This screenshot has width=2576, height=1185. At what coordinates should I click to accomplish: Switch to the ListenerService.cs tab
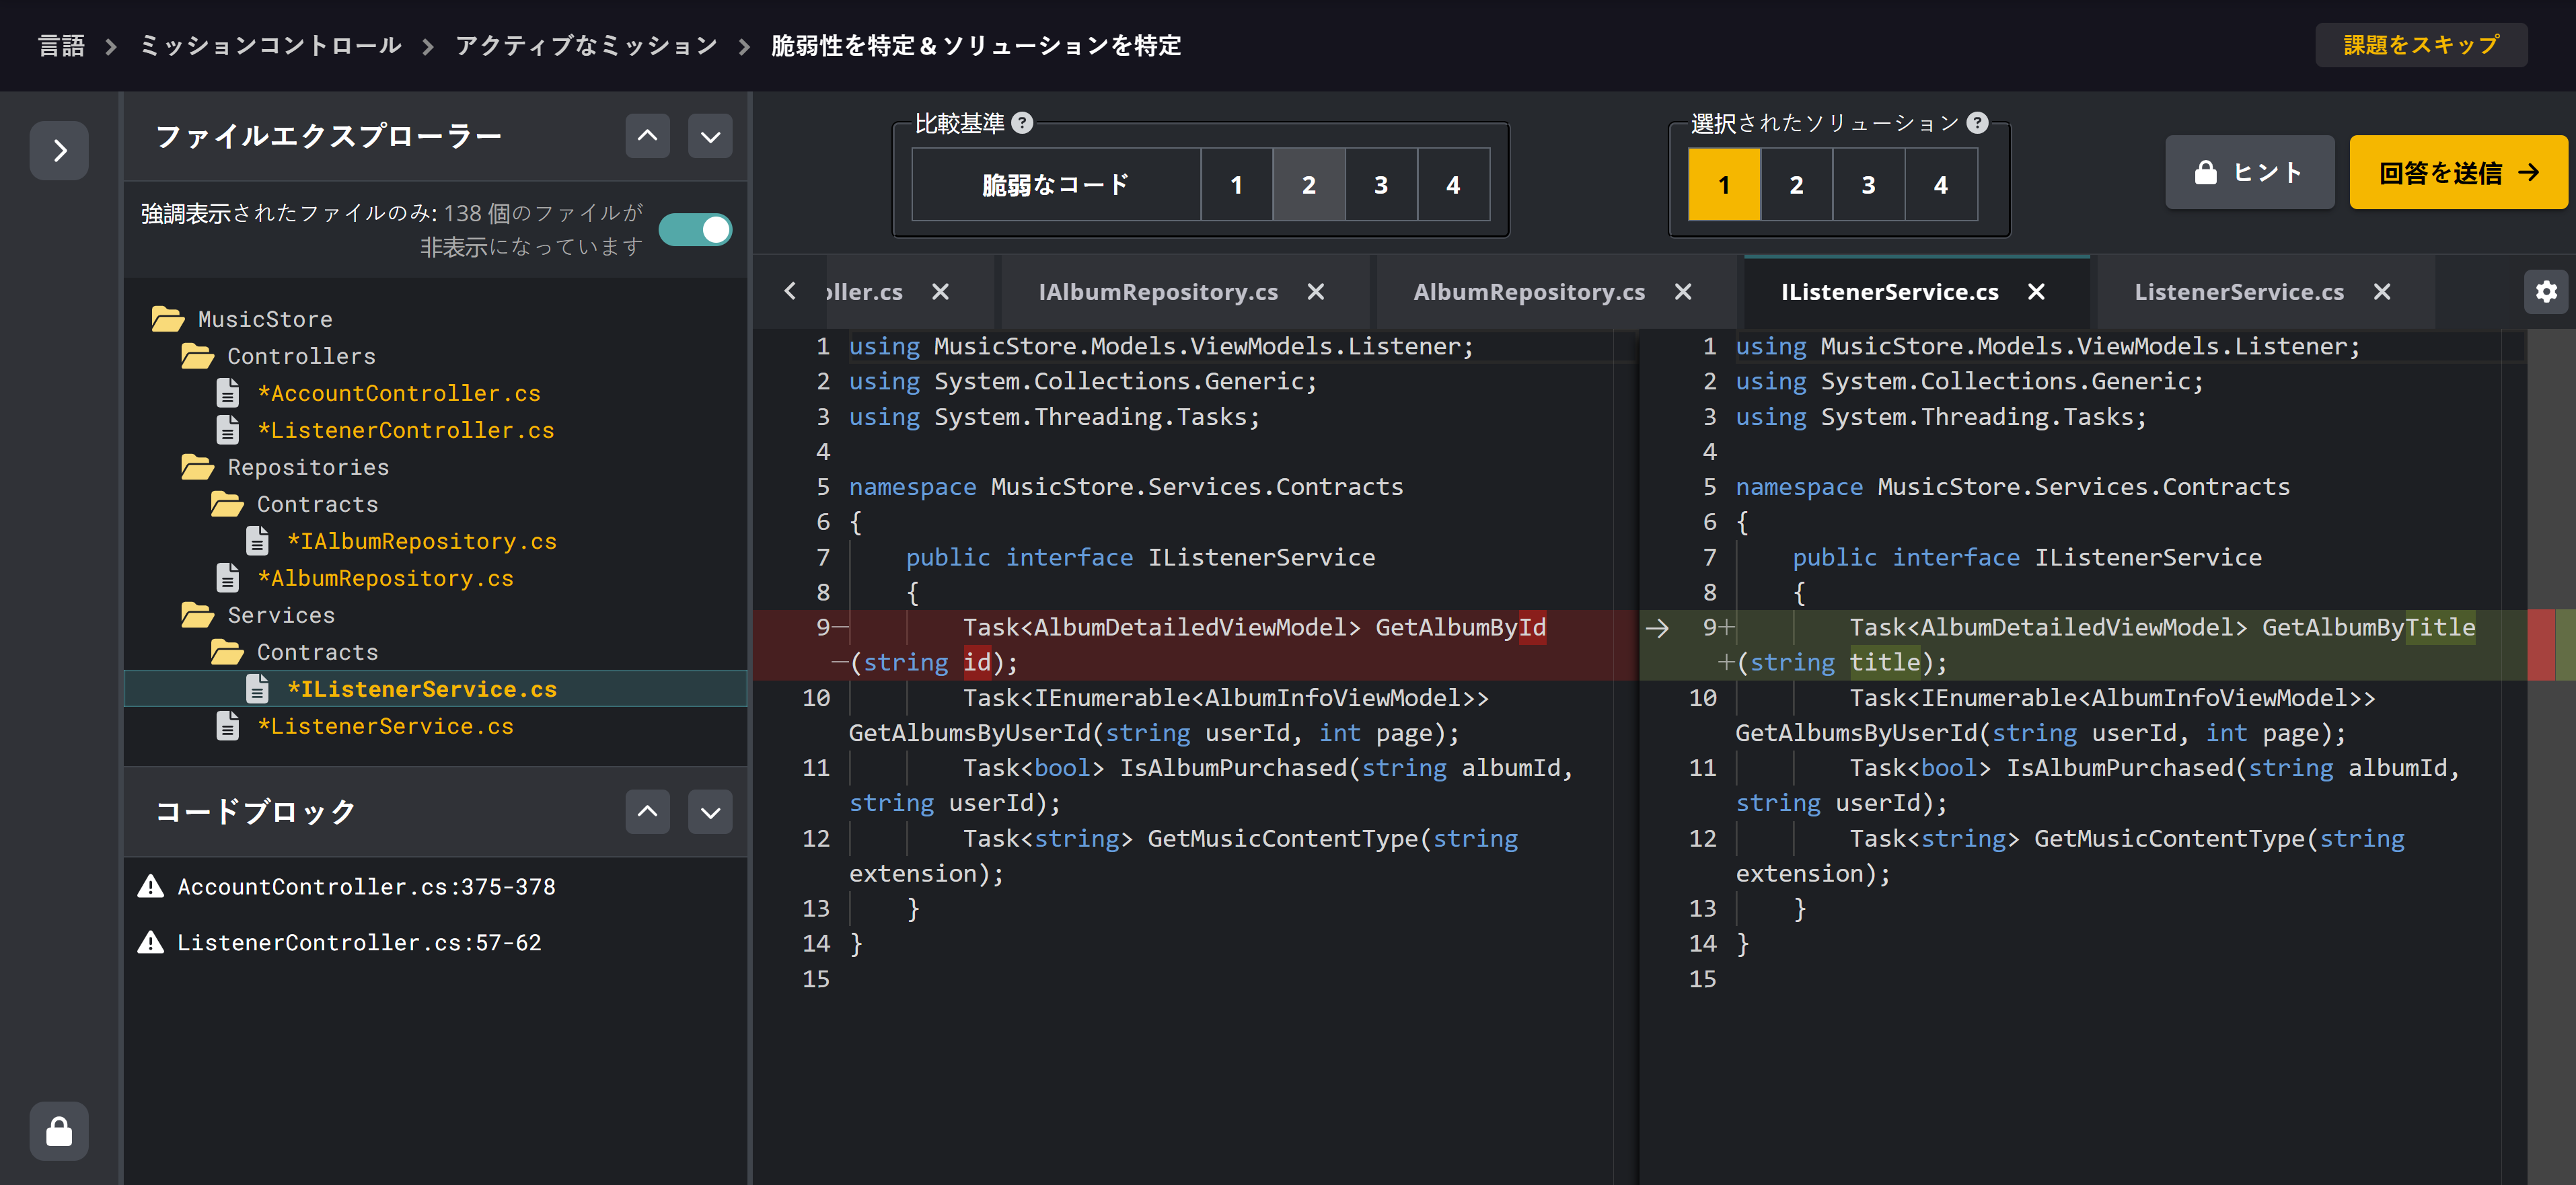2239,292
